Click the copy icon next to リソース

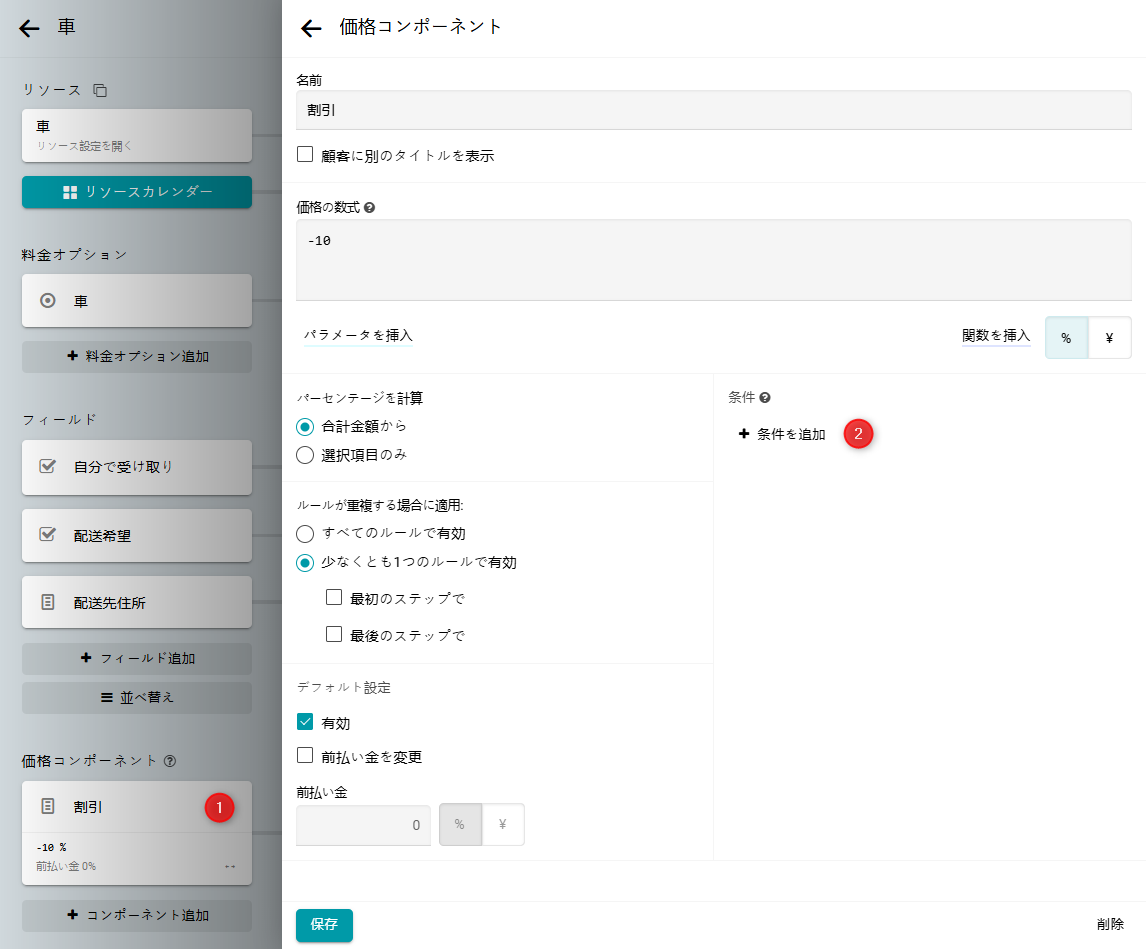tap(100, 90)
